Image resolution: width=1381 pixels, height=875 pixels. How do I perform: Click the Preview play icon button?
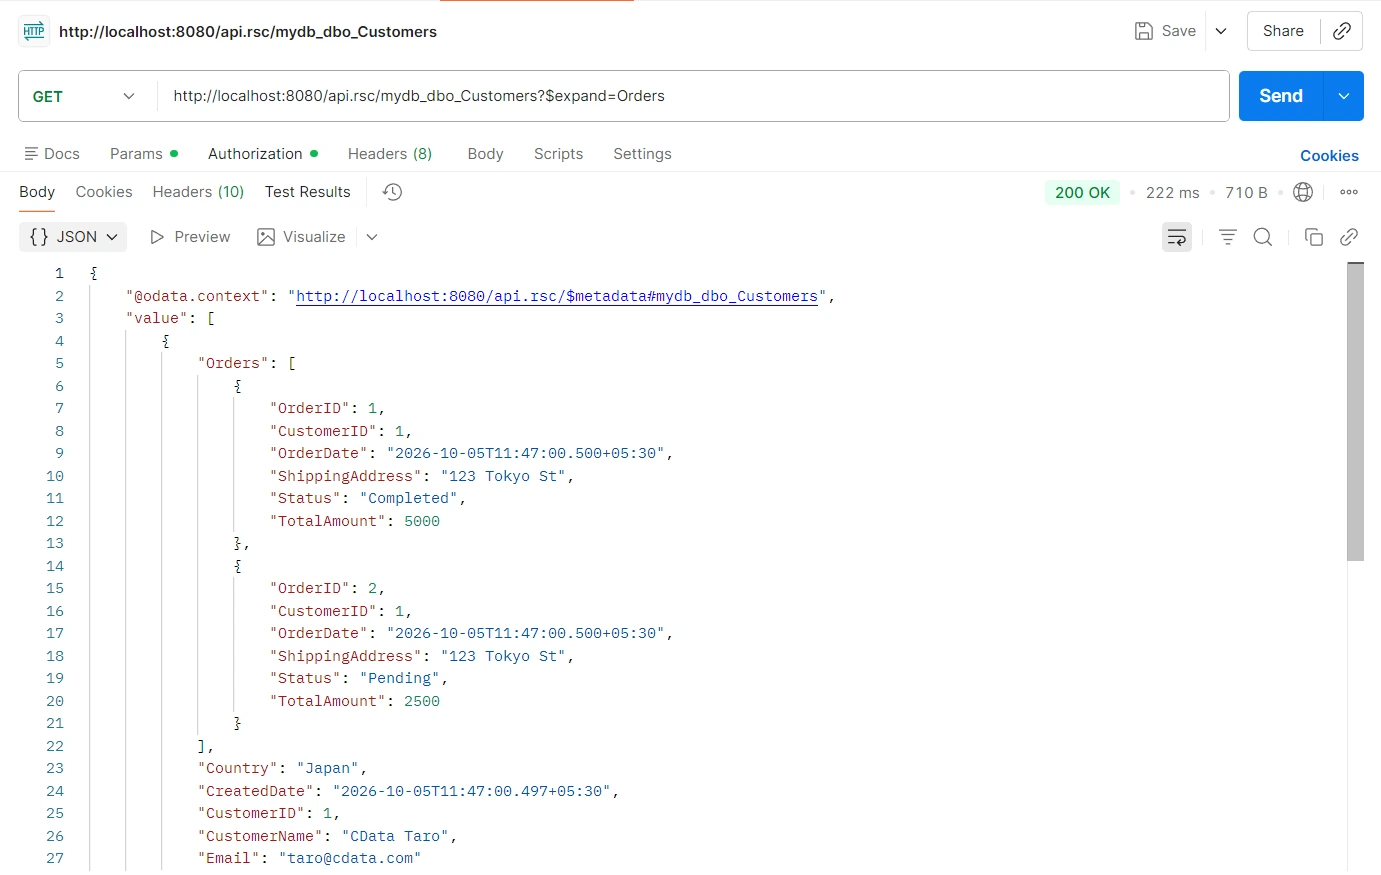[x=190, y=237]
